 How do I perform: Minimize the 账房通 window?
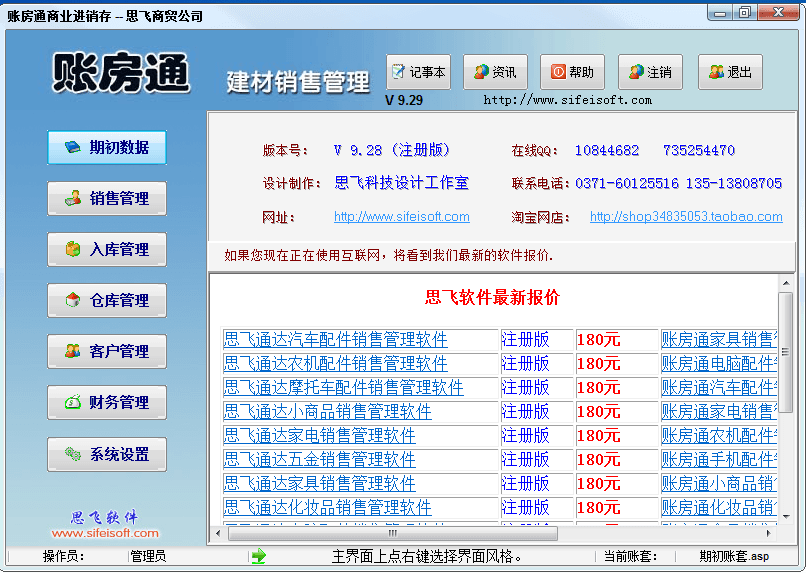coord(720,13)
